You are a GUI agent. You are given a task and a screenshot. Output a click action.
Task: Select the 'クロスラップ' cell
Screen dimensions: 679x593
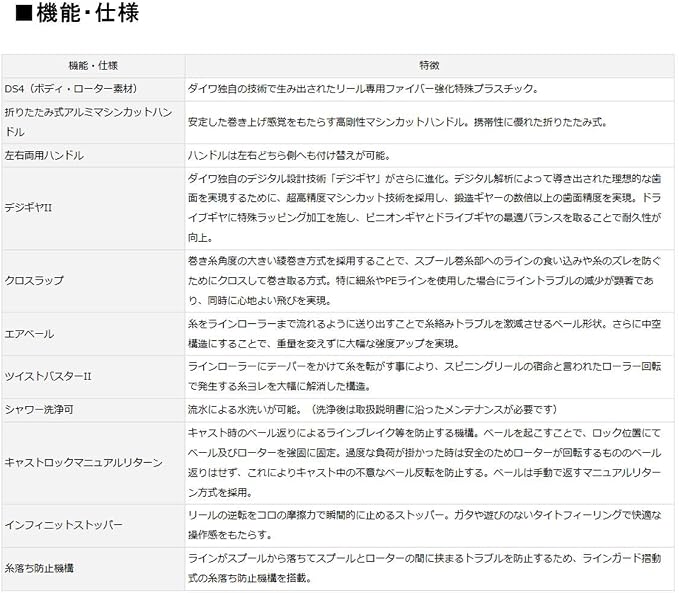(93, 281)
